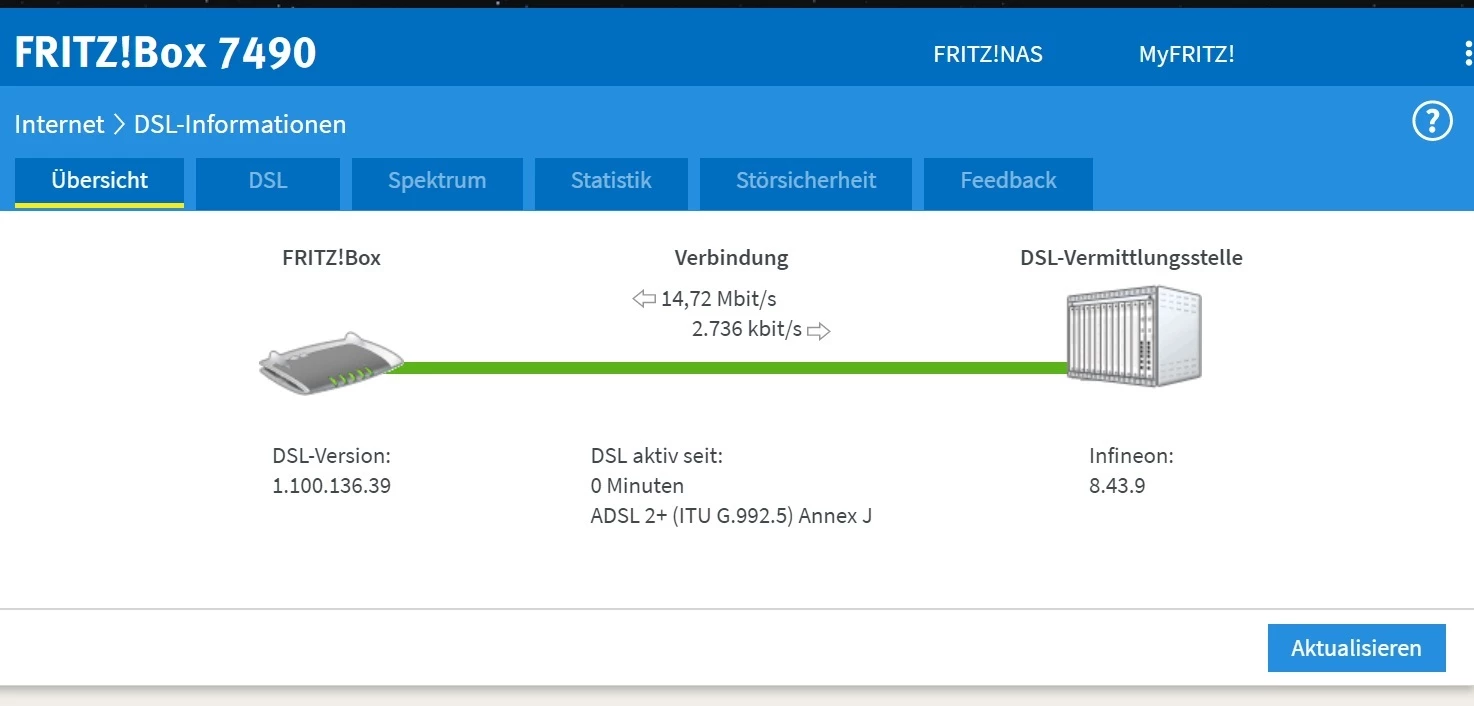Click the upstream right arrow icon

(819, 330)
